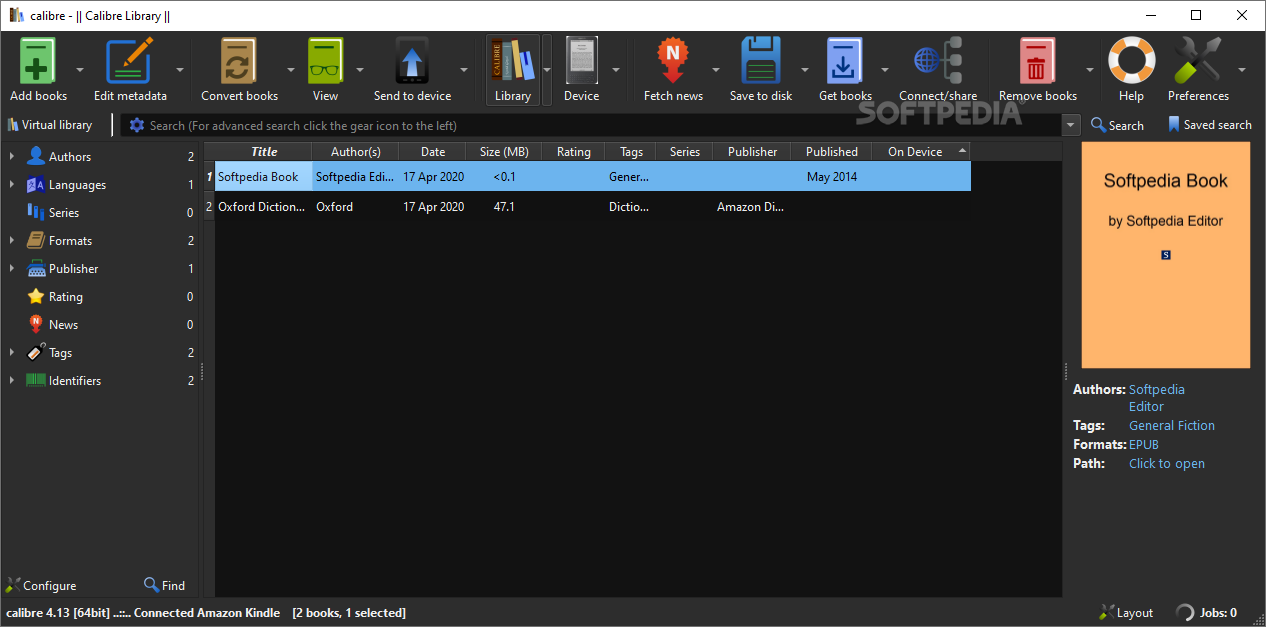This screenshot has height=627, width=1266.
Task: Click the Softpedia Book cover thumbnail
Action: 1165,255
